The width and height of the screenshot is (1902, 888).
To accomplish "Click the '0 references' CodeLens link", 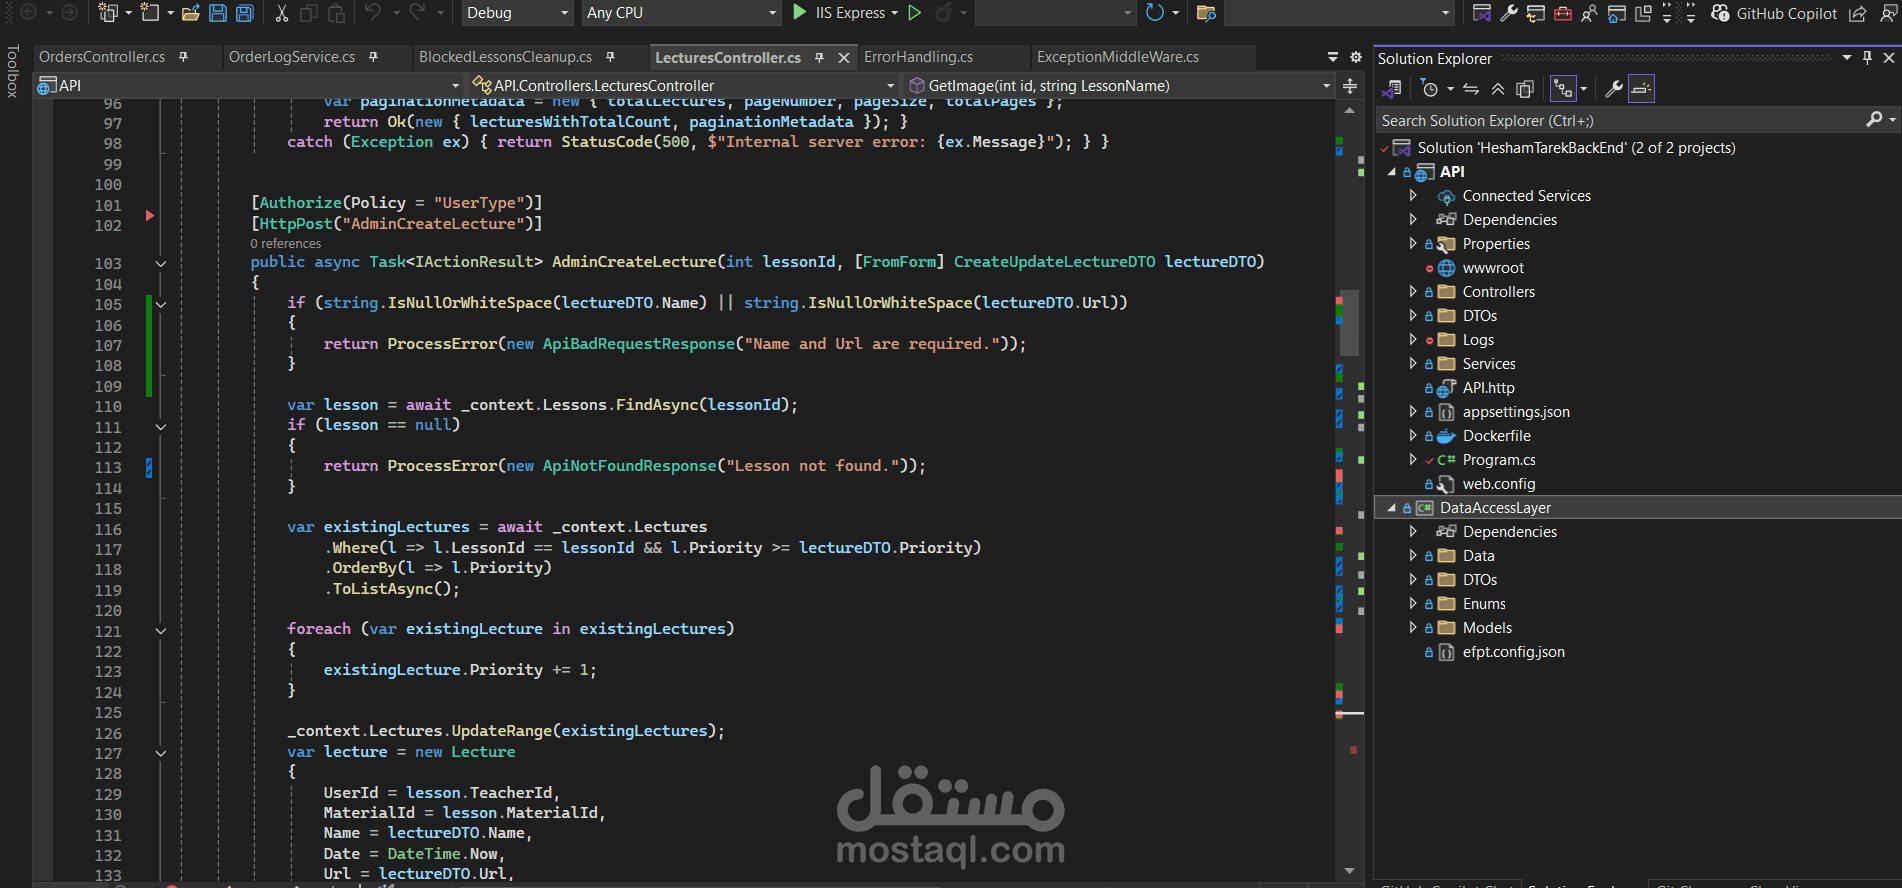I will [286, 244].
